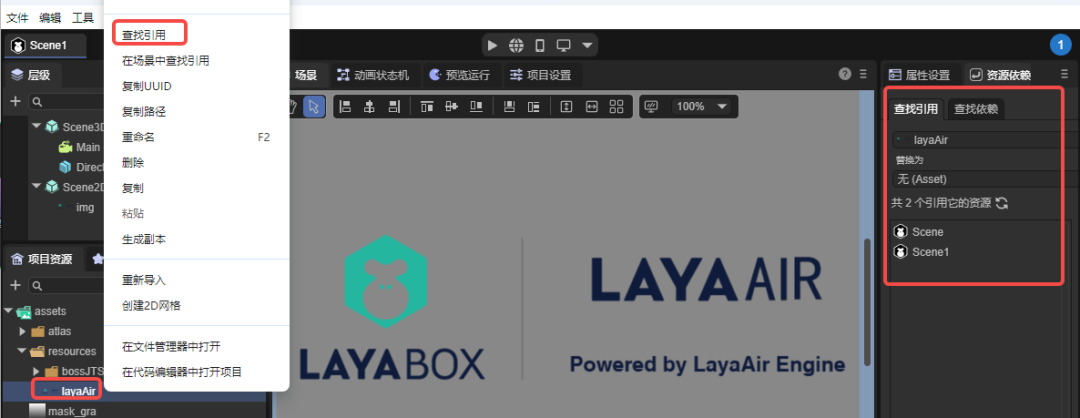The height and width of the screenshot is (418, 1080).
Task: Click the align horizontal center icon
Action: tap(370, 107)
